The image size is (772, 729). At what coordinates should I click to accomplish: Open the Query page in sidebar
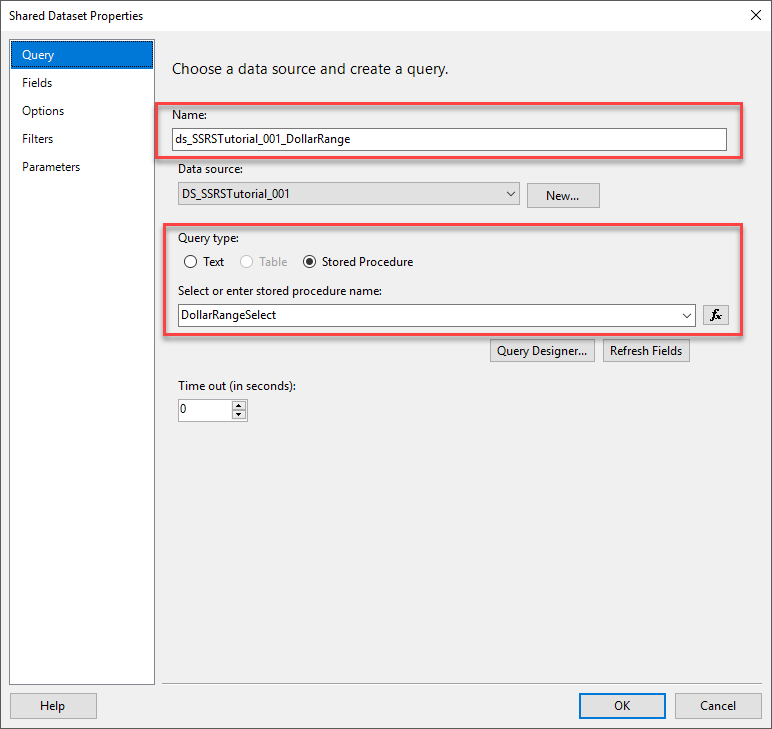[39, 55]
